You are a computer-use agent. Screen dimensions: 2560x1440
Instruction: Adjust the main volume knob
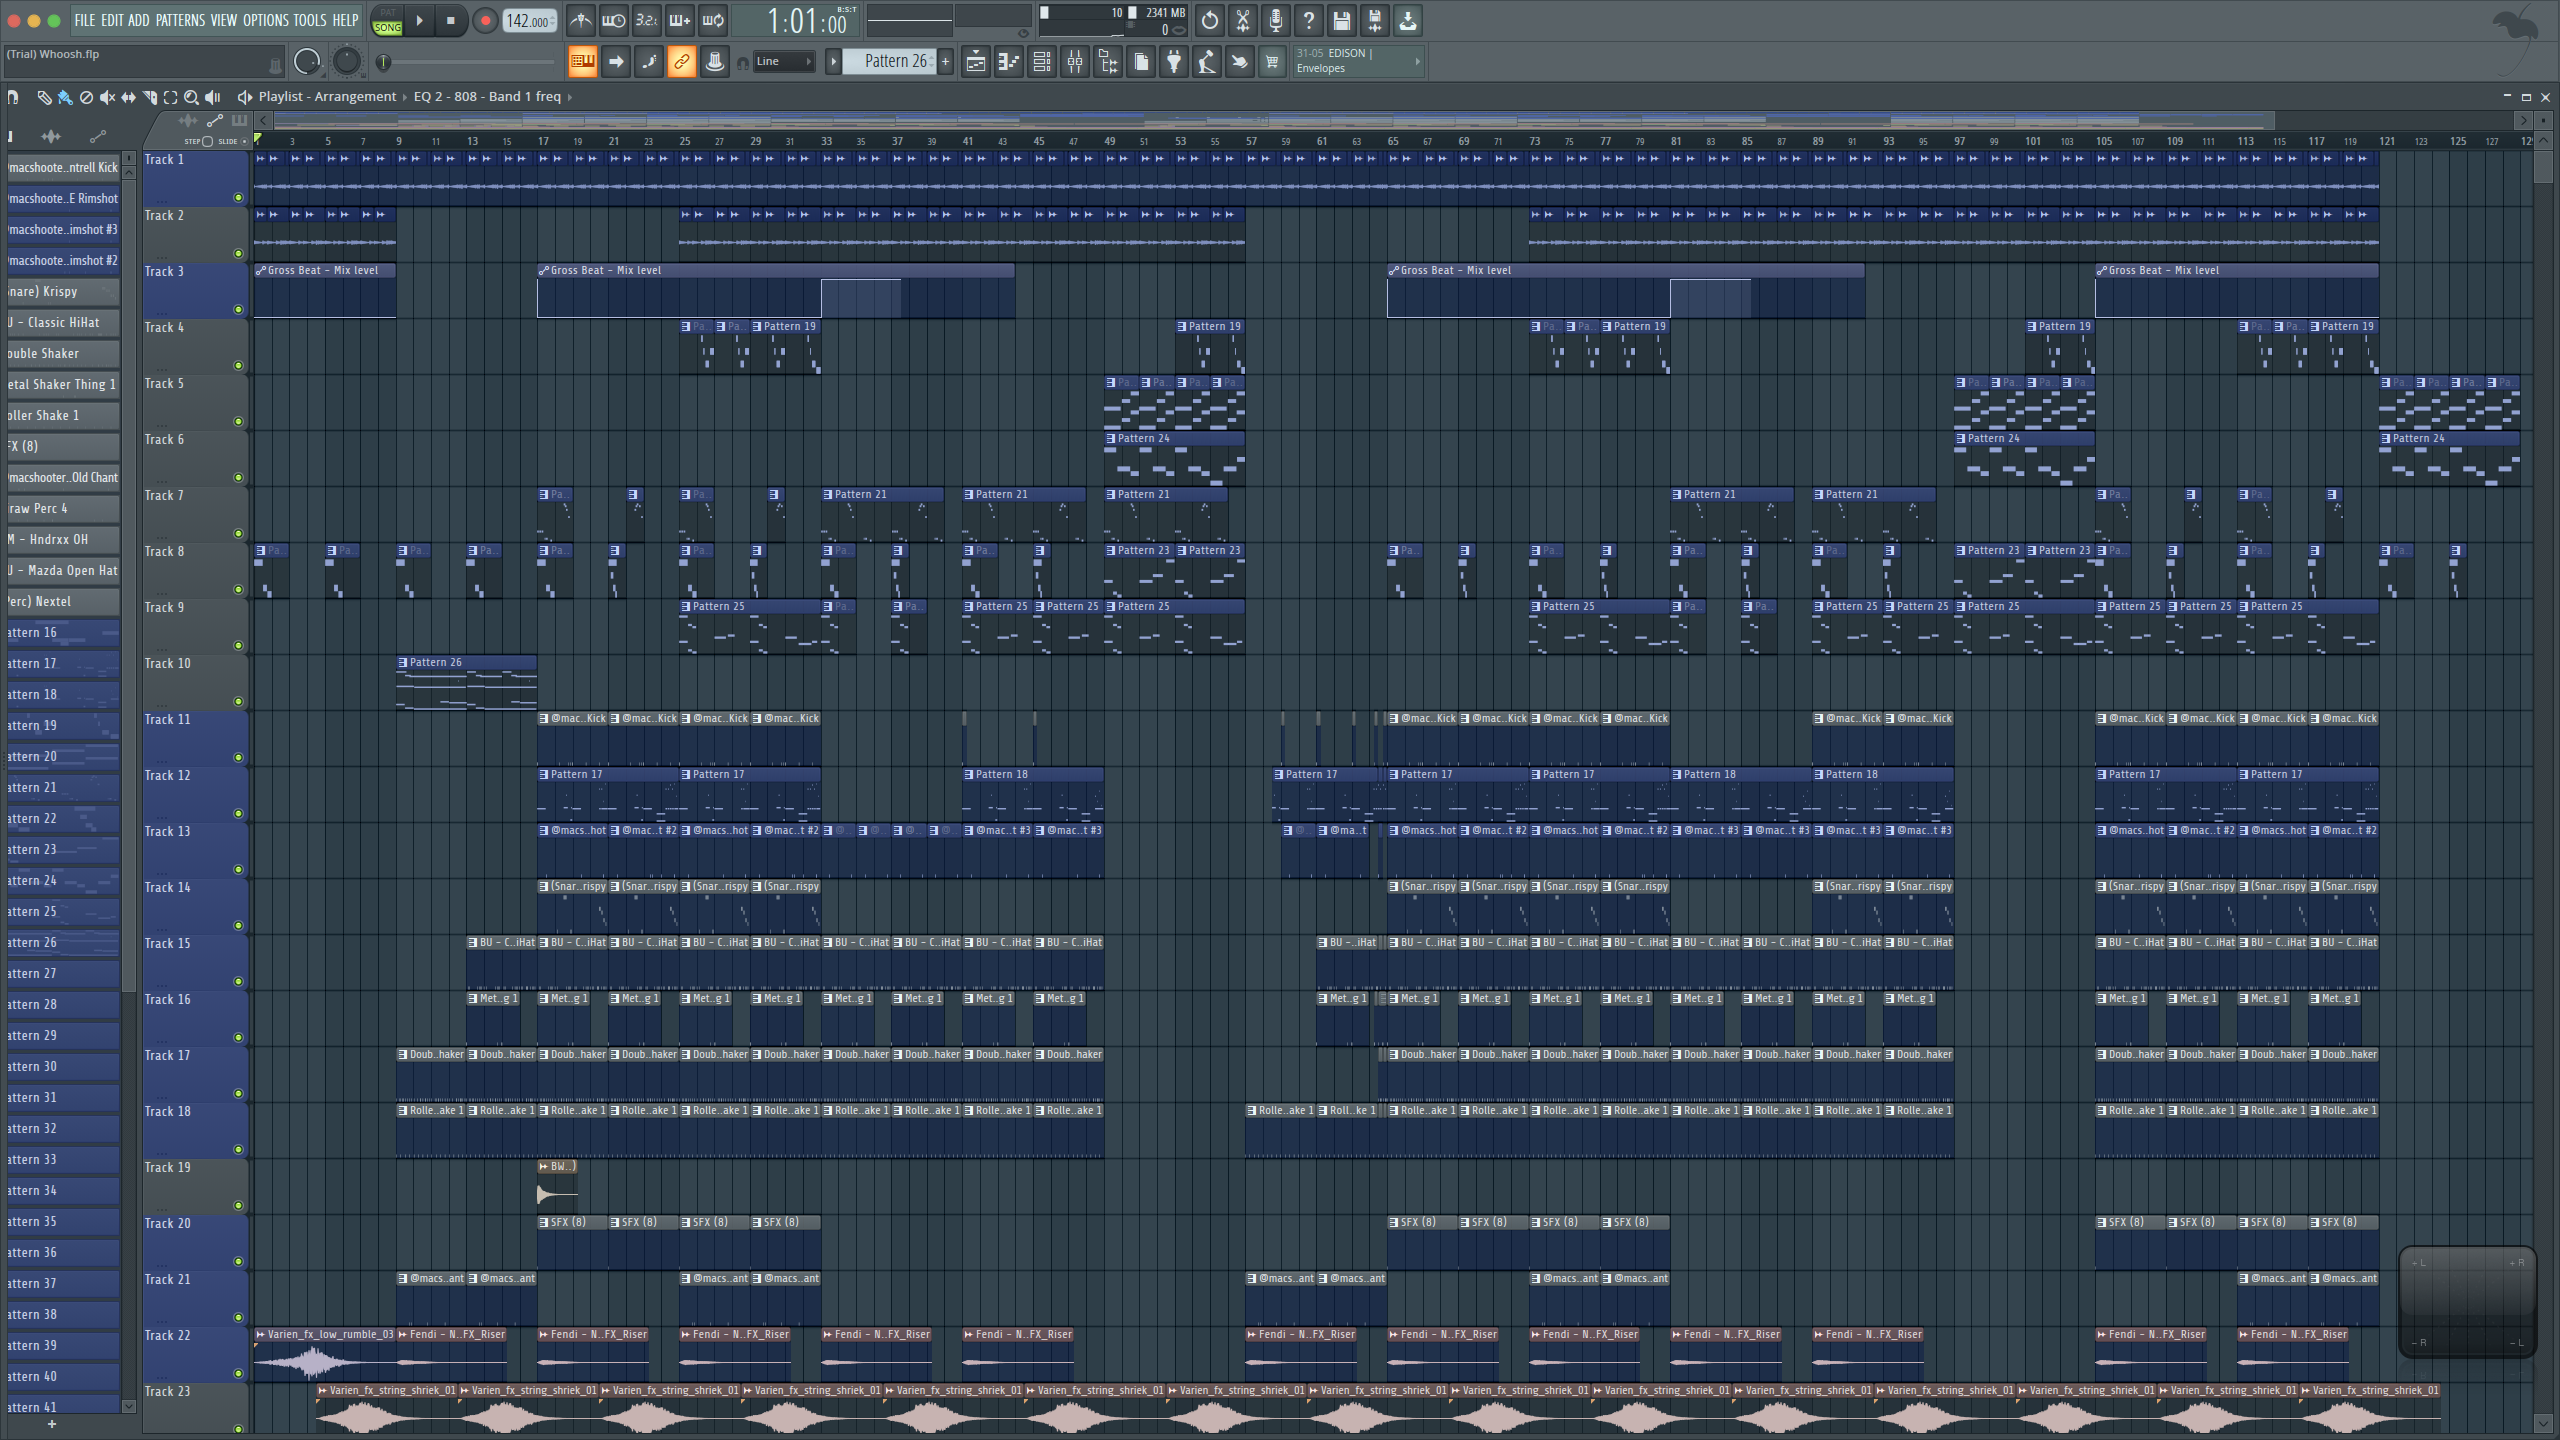[x=307, y=62]
